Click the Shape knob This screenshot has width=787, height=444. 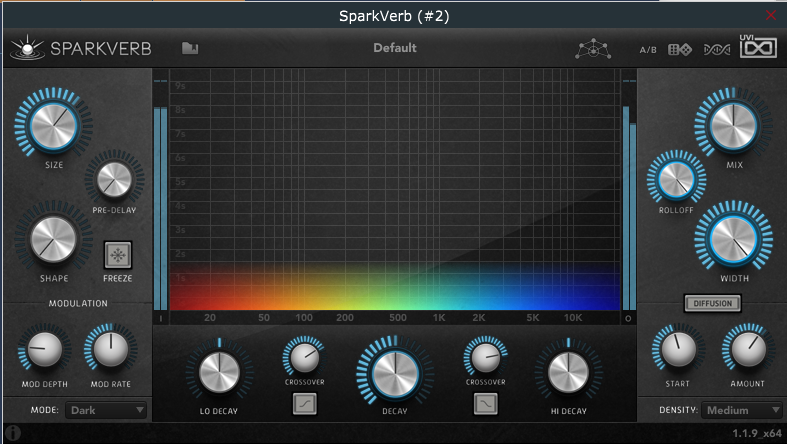click(x=53, y=239)
